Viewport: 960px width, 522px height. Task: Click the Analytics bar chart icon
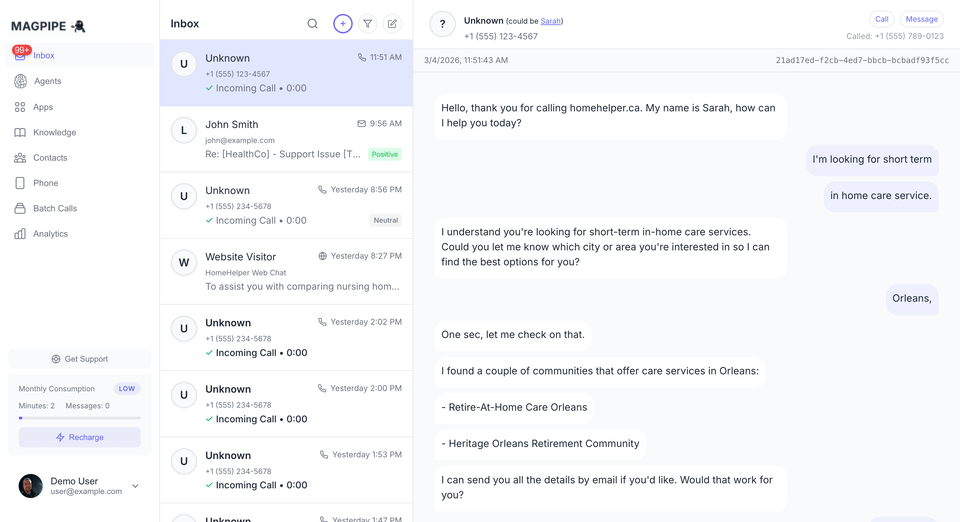click(x=20, y=234)
